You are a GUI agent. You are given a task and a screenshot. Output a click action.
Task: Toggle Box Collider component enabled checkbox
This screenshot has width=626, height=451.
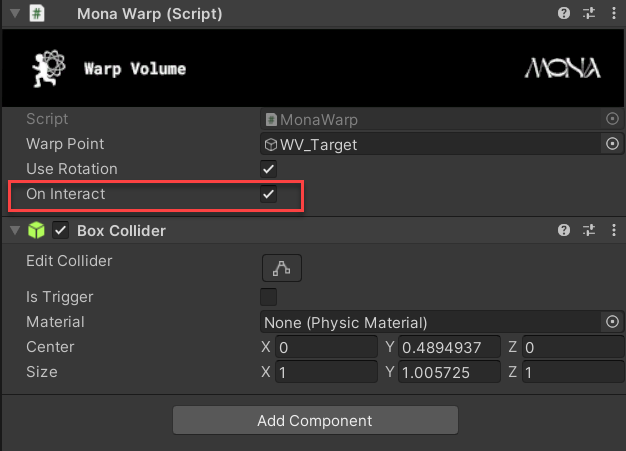point(60,231)
